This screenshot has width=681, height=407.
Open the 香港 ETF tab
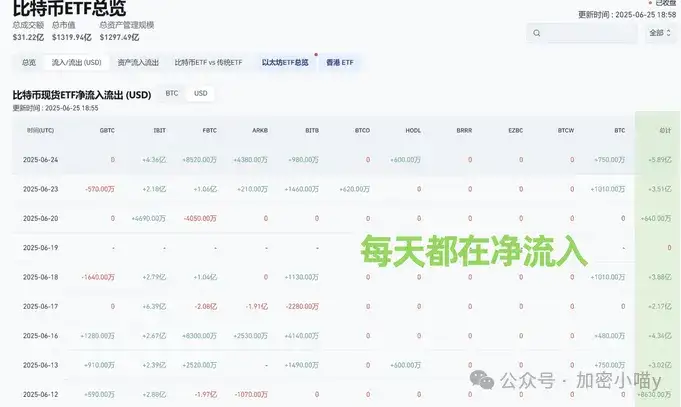click(x=340, y=63)
